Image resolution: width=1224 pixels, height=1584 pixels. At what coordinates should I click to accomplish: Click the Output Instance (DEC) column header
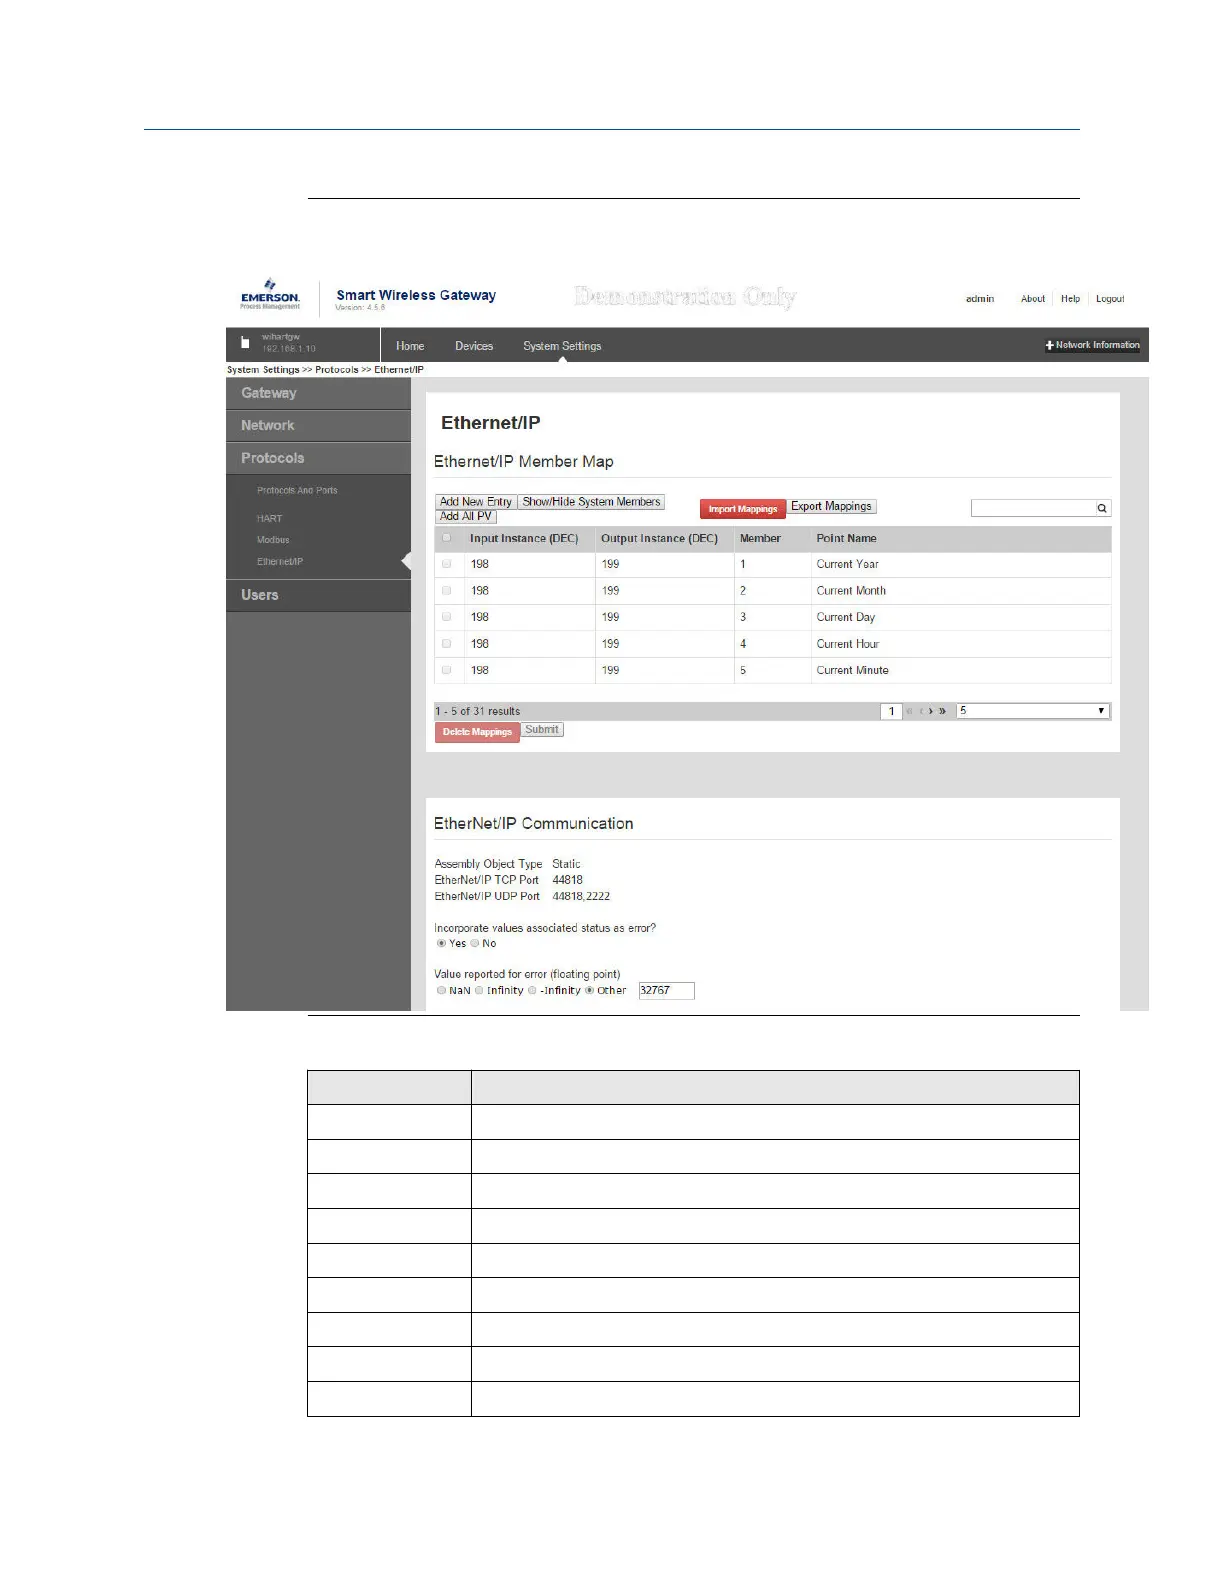point(659,538)
